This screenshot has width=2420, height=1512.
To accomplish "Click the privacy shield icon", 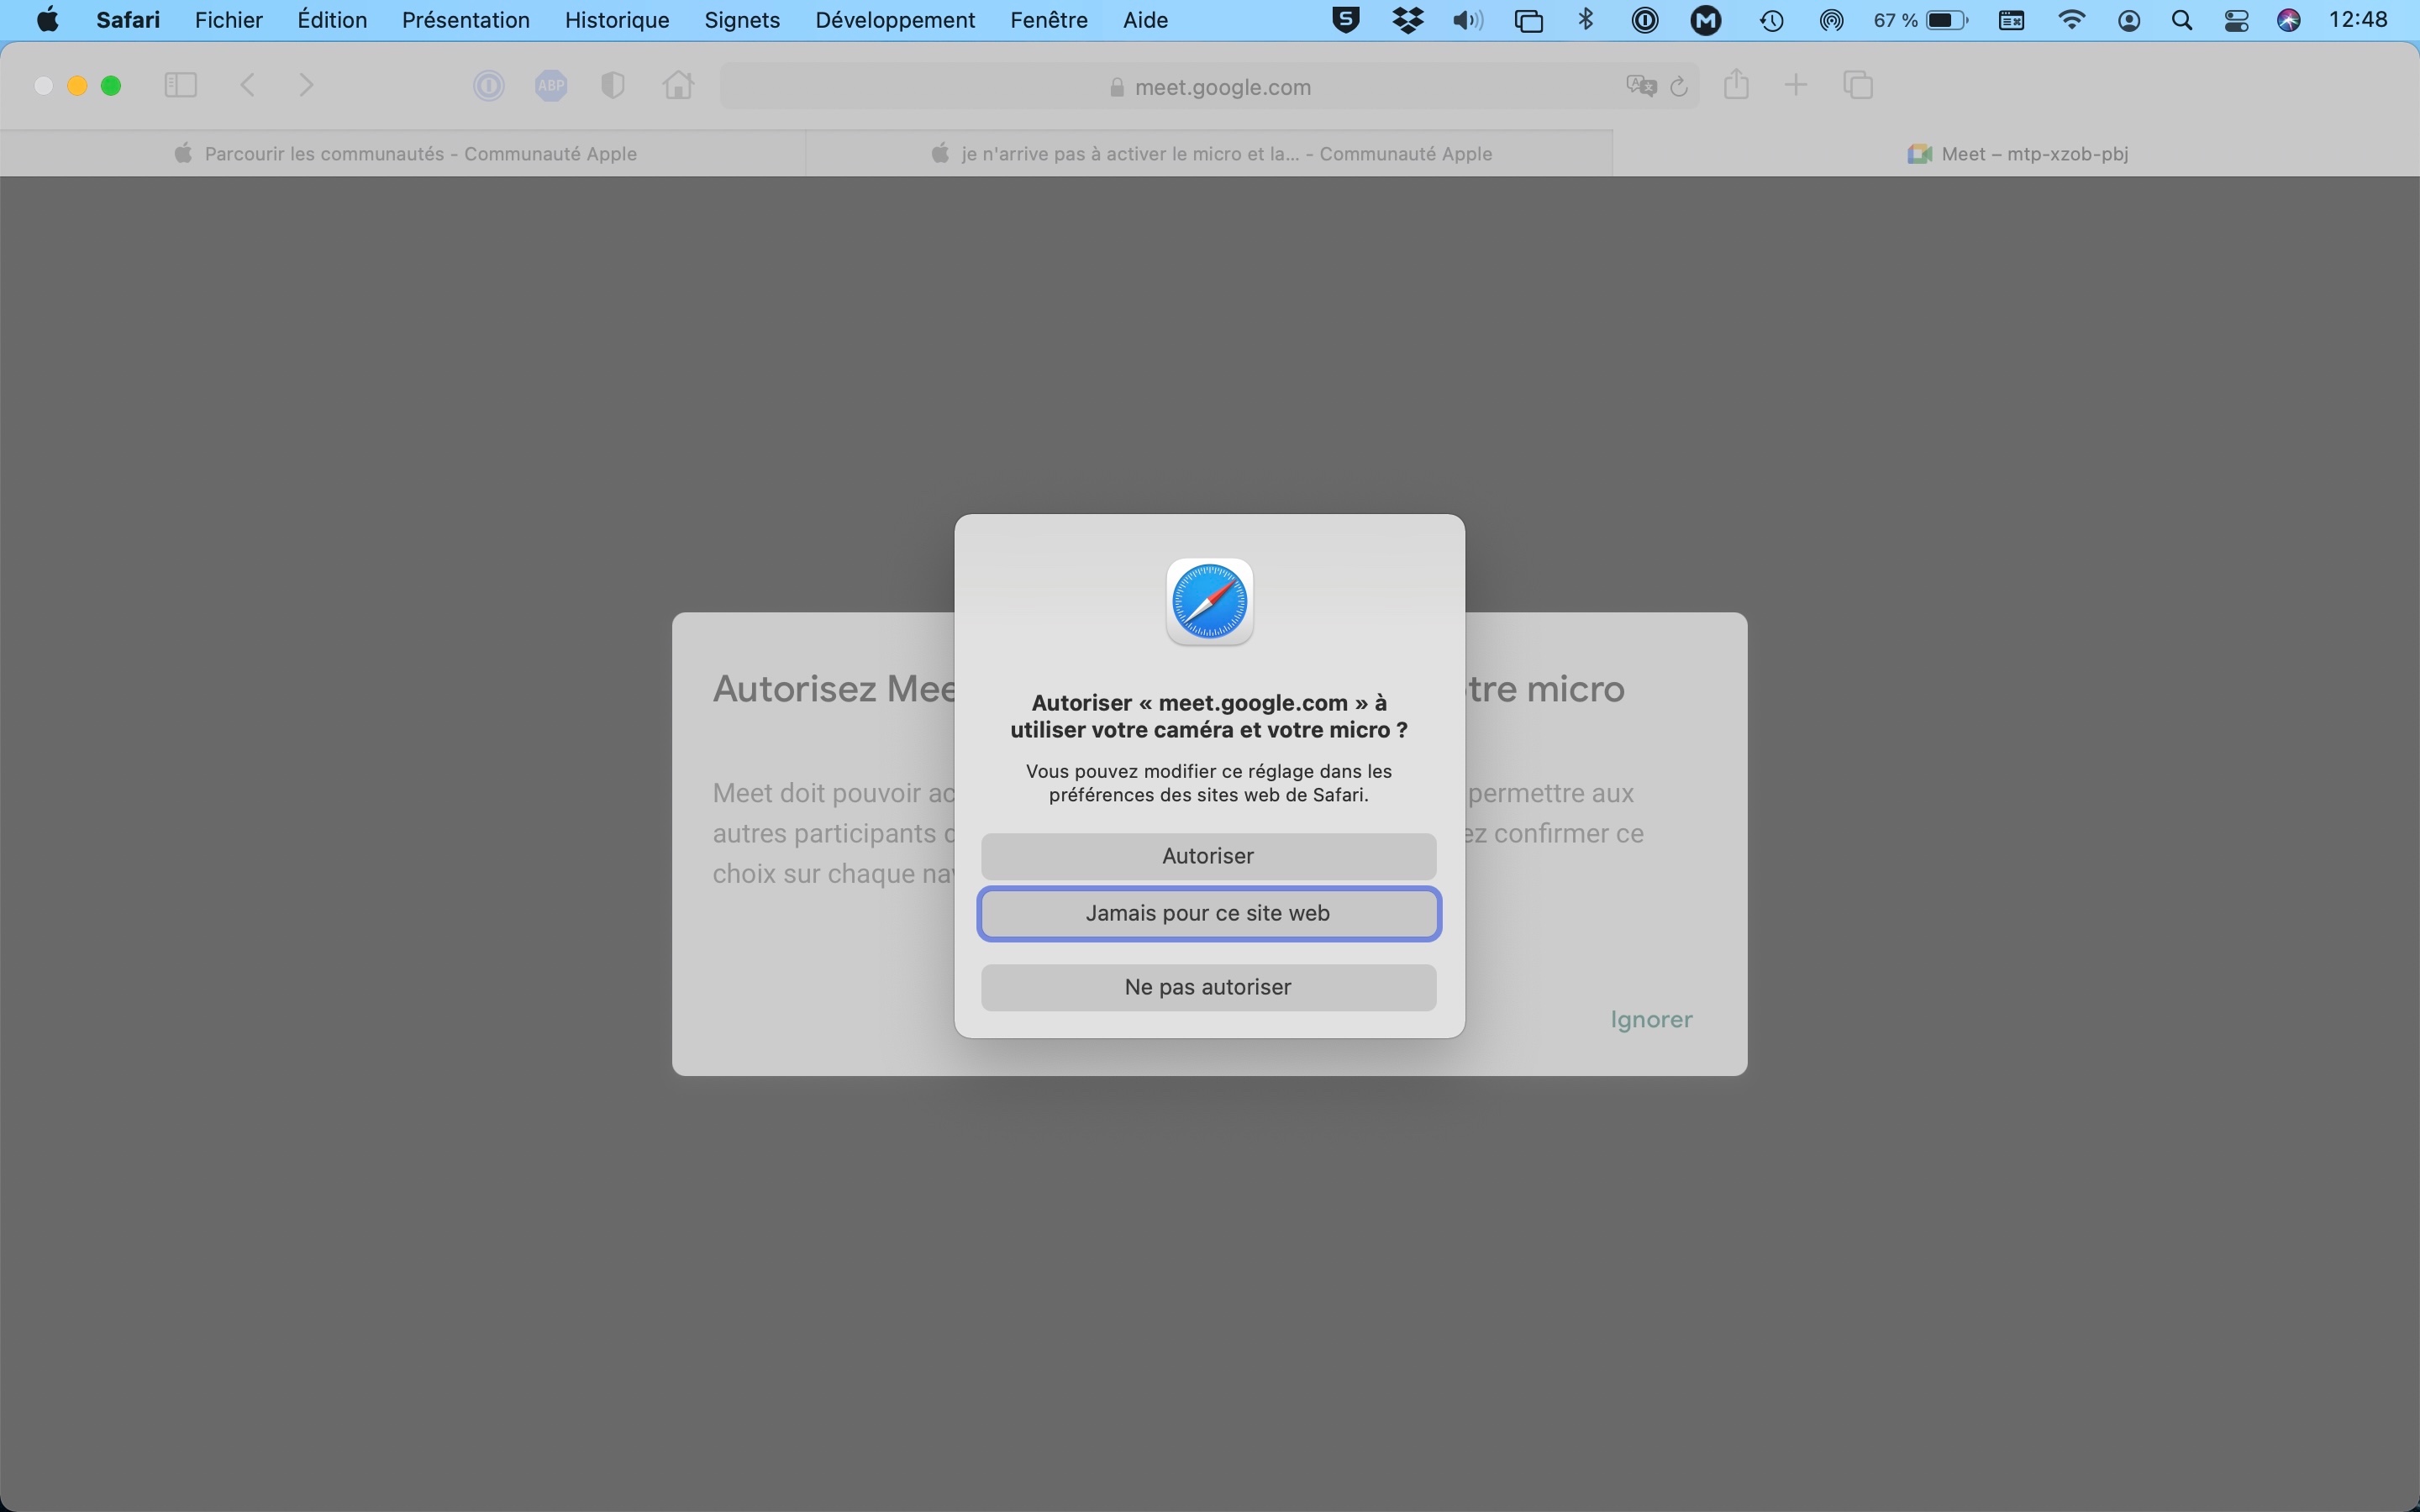I will click(x=613, y=86).
